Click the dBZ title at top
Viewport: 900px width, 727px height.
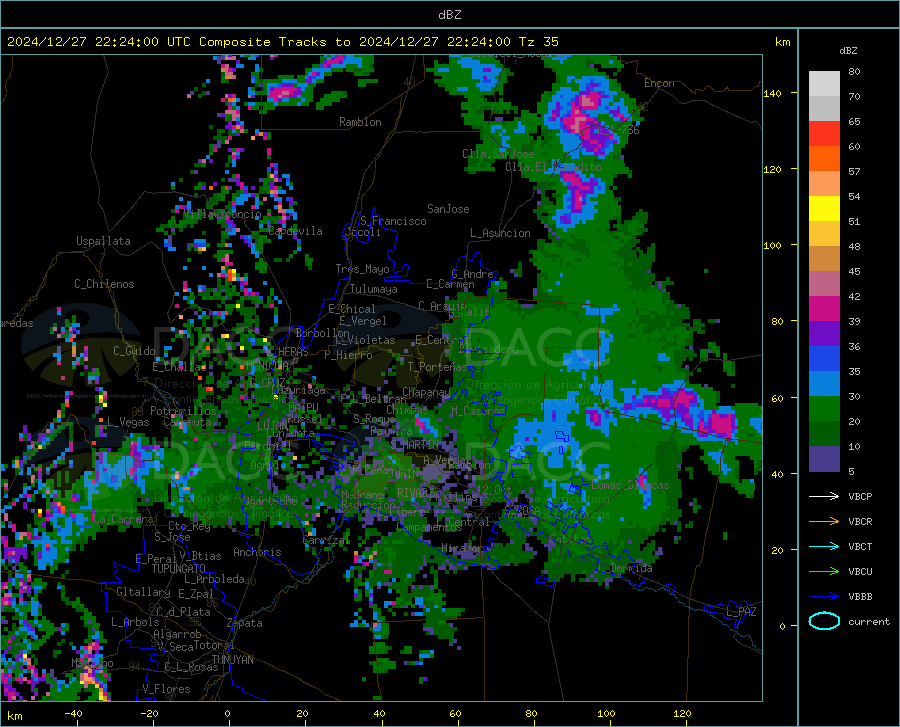(449, 15)
